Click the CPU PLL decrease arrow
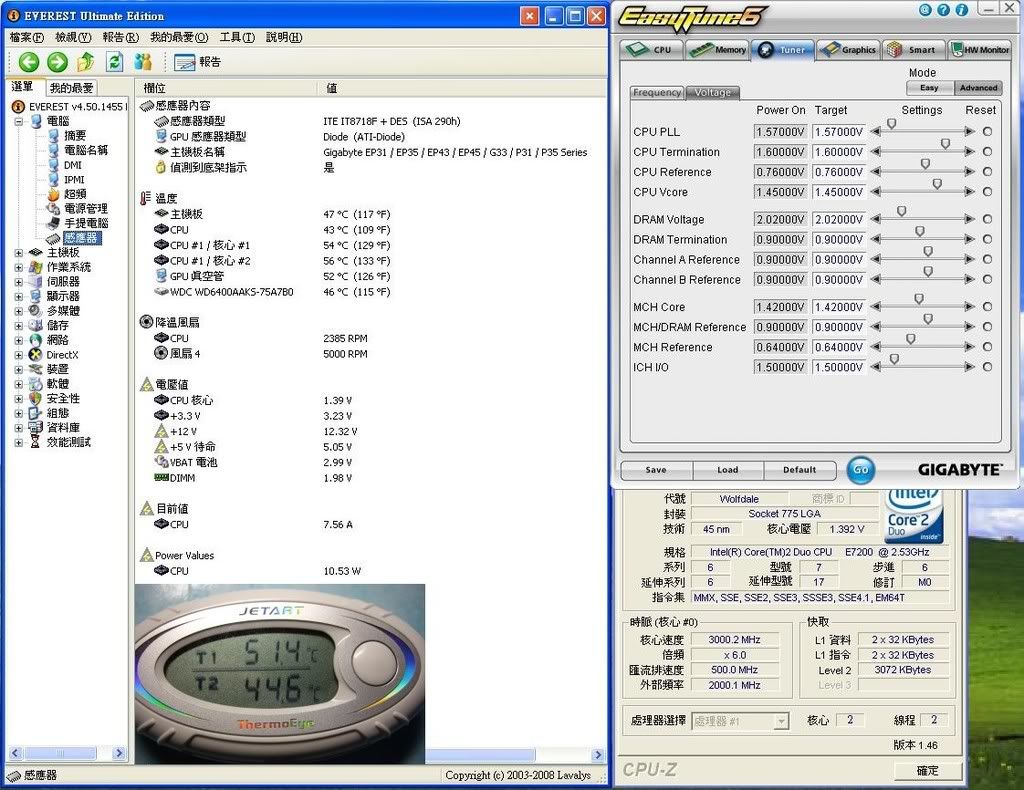The height and width of the screenshot is (790, 1024). pyautogui.click(x=876, y=131)
